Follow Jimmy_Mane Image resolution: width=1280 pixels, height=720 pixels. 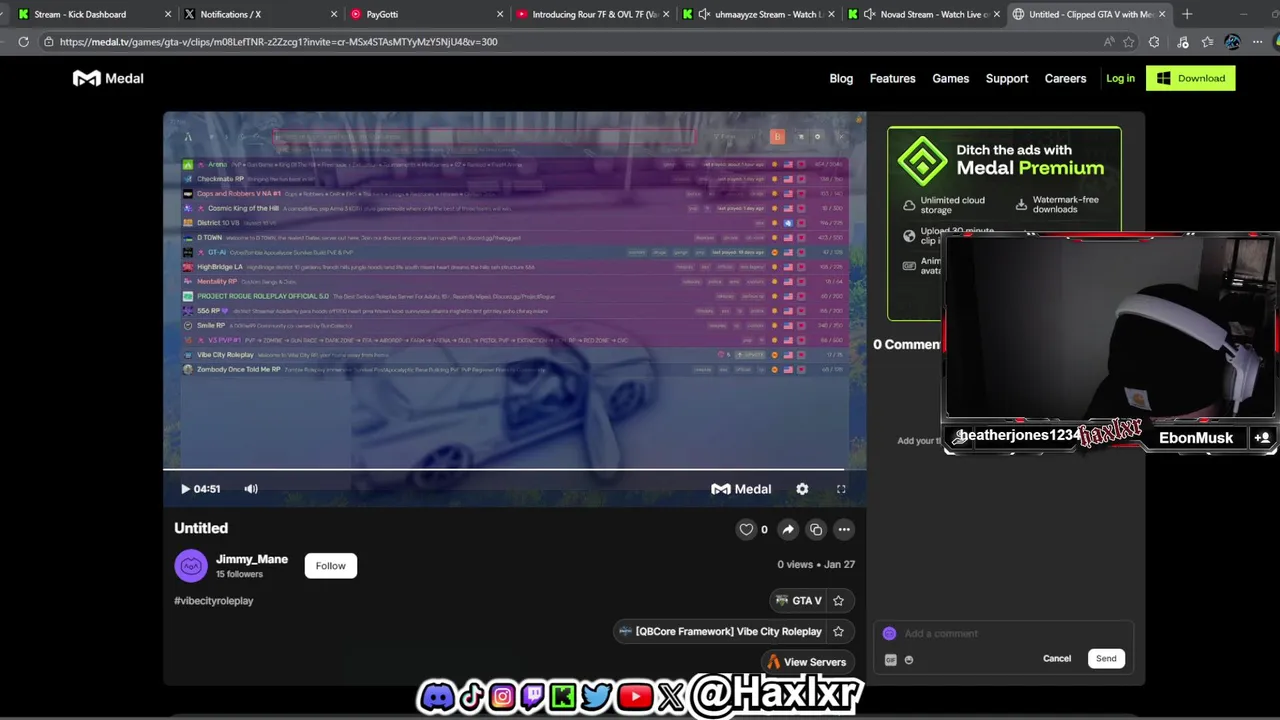point(330,566)
